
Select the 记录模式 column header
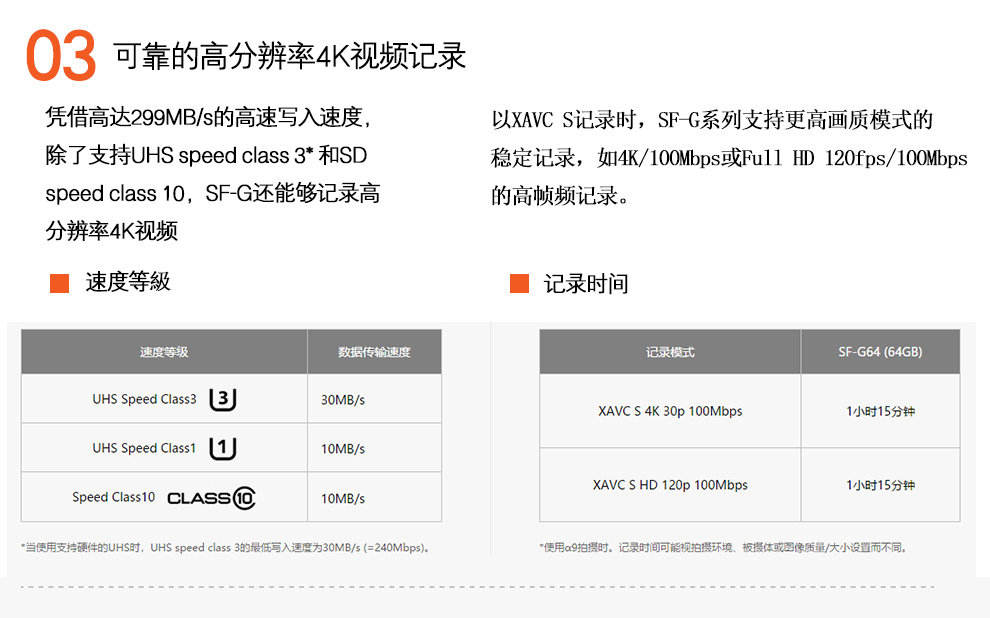670,352
